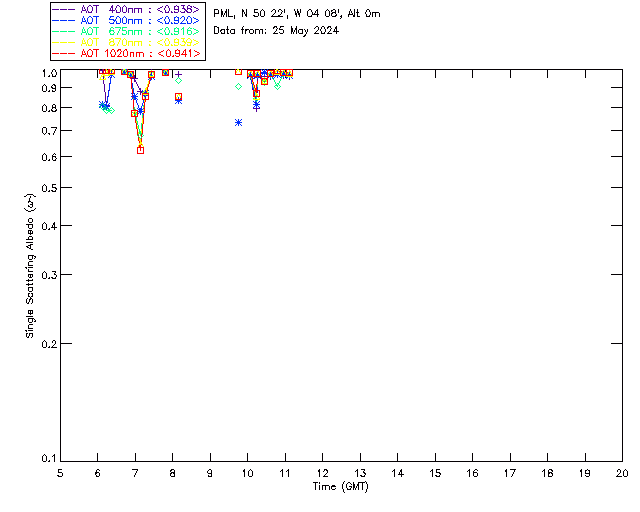
Task: Click the x-axis tick label 5
Action: [x=60, y=473]
